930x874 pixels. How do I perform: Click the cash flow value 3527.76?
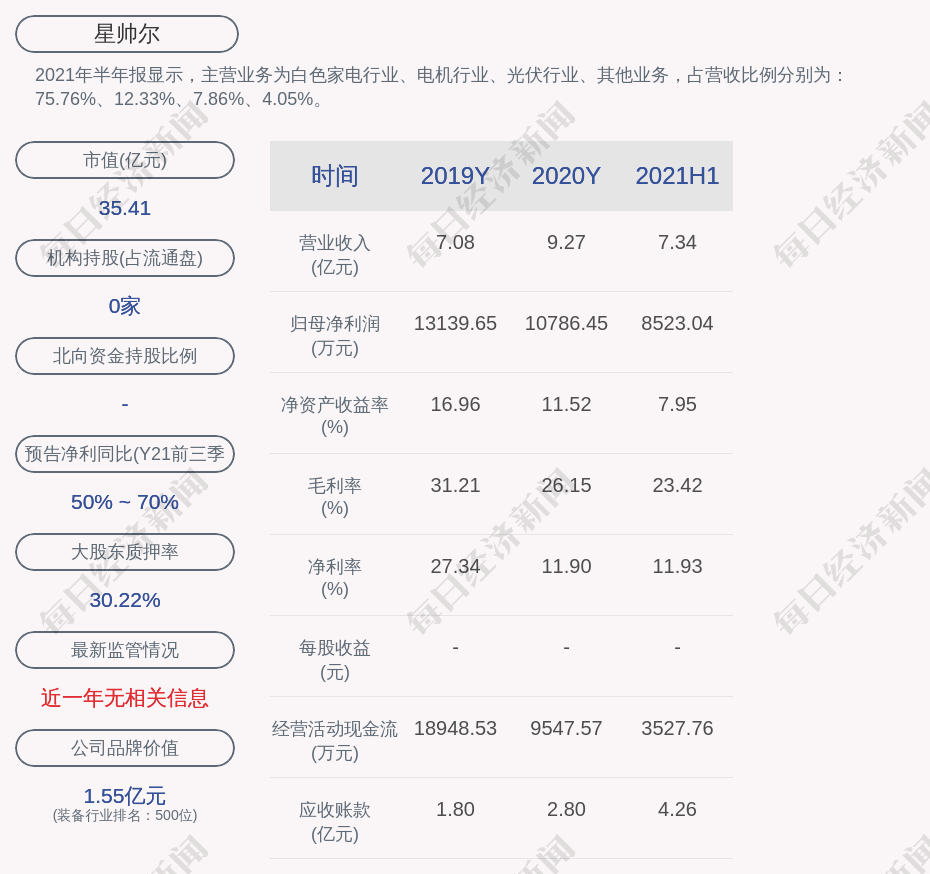(x=677, y=728)
